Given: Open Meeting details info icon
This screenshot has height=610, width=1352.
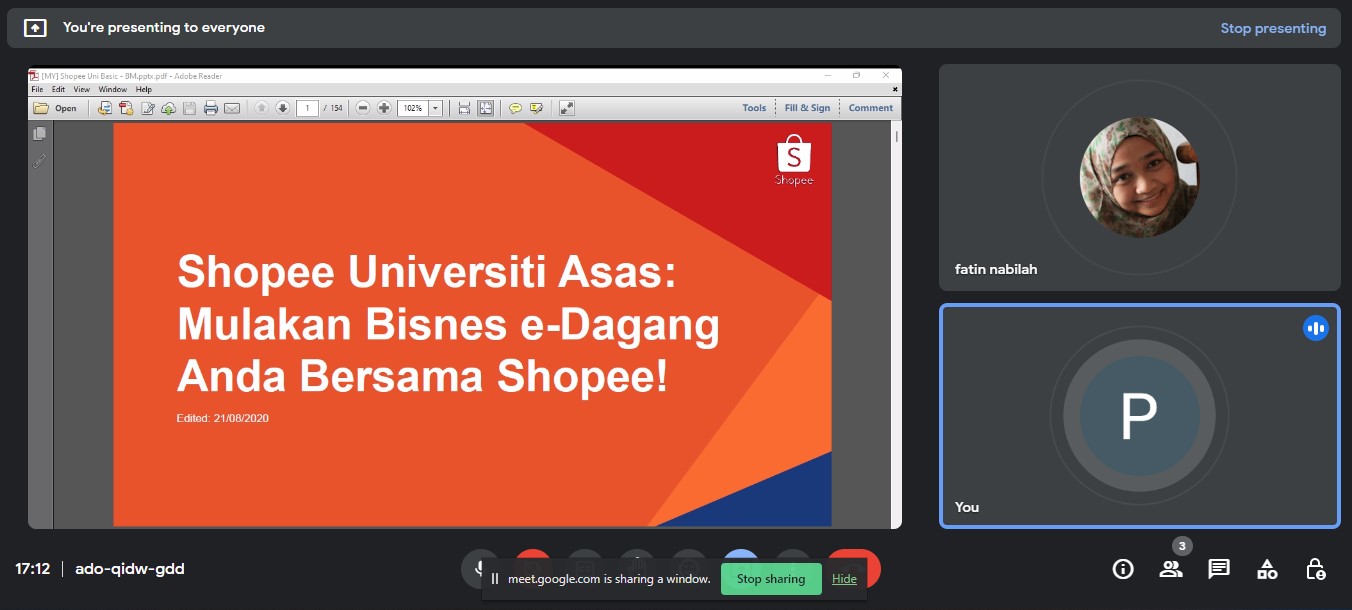Looking at the screenshot, I should (1123, 569).
